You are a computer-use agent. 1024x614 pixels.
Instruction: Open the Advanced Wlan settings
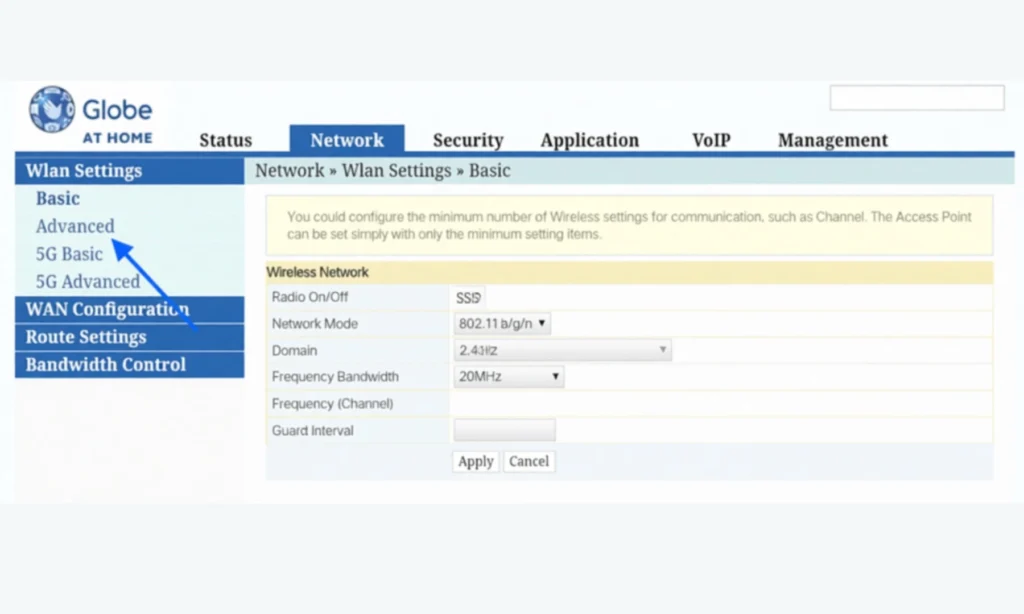pos(75,226)
